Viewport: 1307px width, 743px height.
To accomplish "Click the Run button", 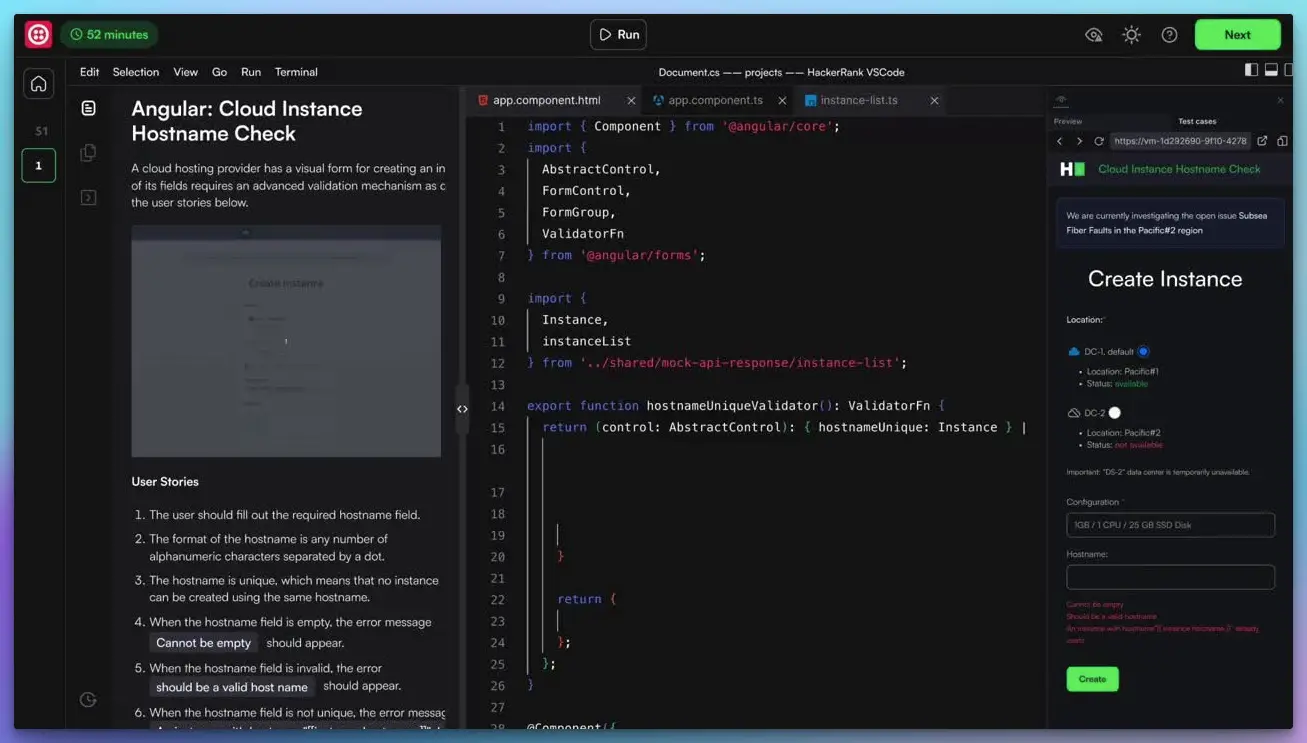I will 617,34.
